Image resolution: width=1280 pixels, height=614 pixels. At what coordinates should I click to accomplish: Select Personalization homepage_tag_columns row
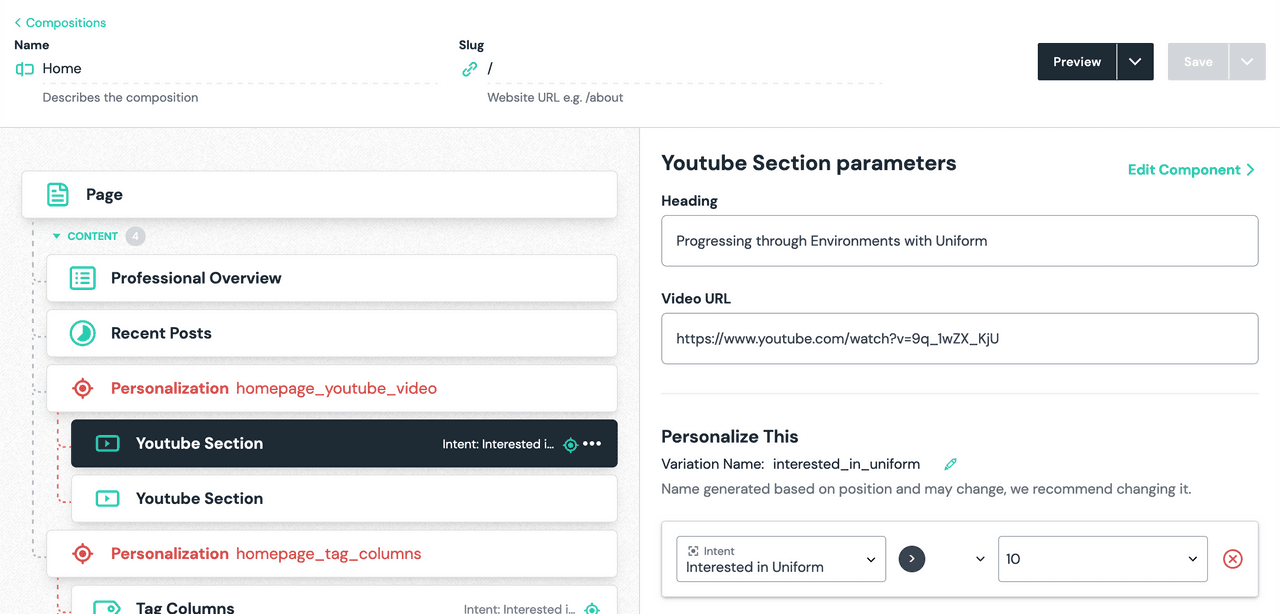click(x=331, y=553)
